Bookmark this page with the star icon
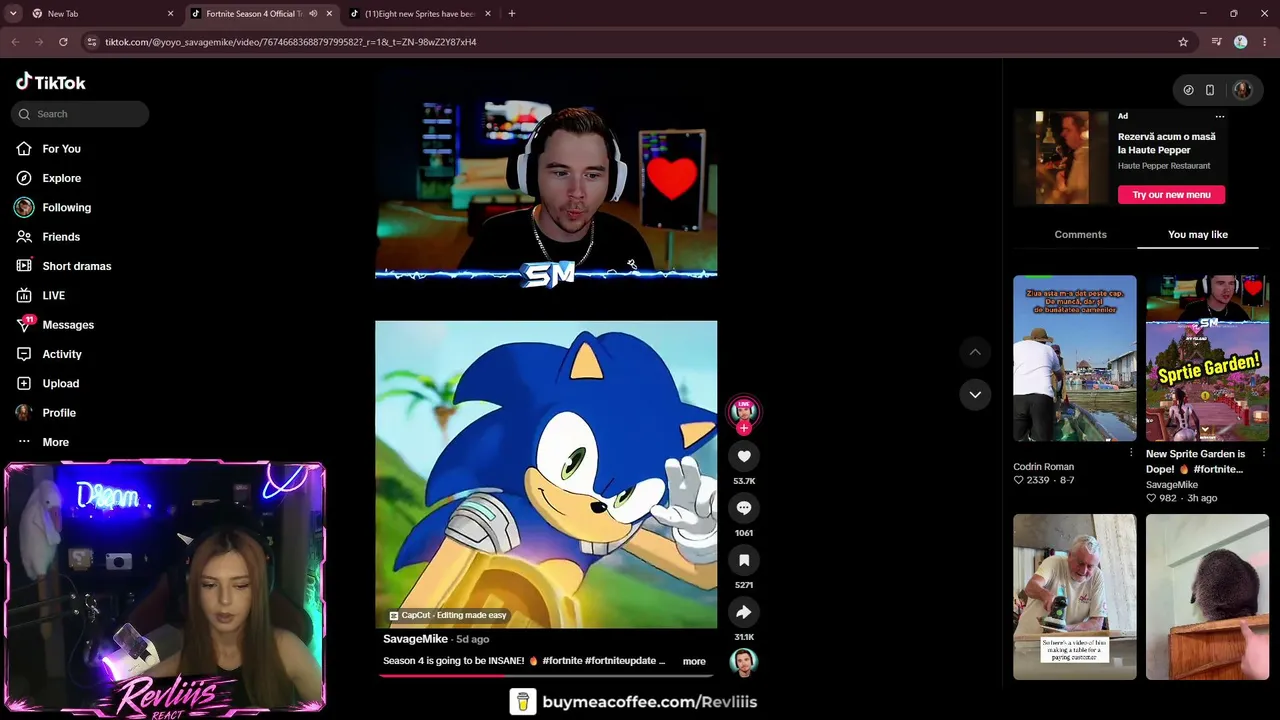Screen dimensions: 1280x720 coord(1183,42)
